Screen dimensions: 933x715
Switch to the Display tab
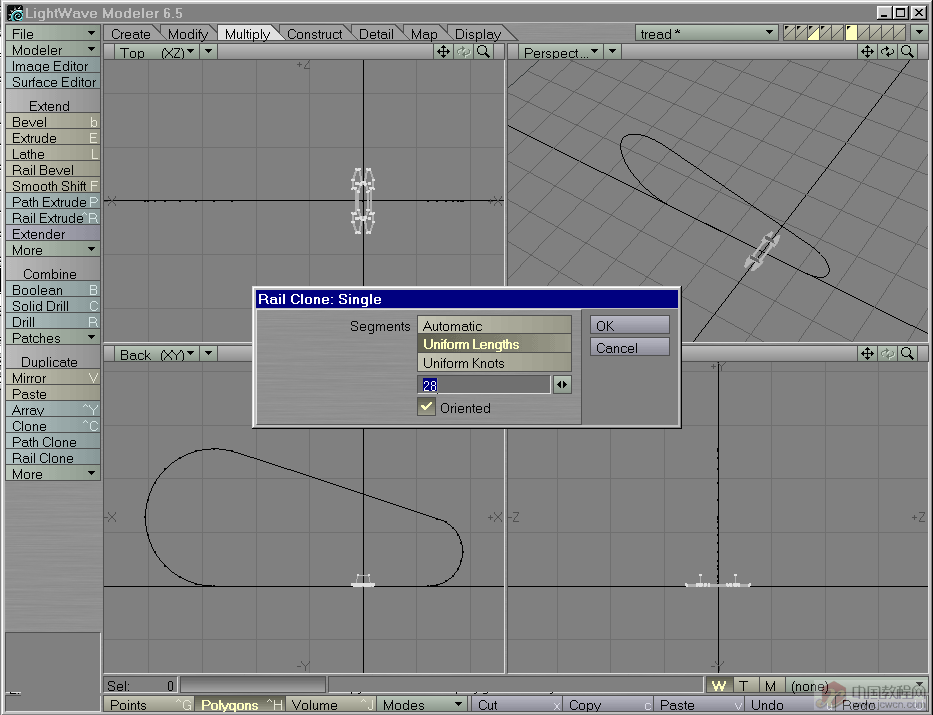[478, 34]
